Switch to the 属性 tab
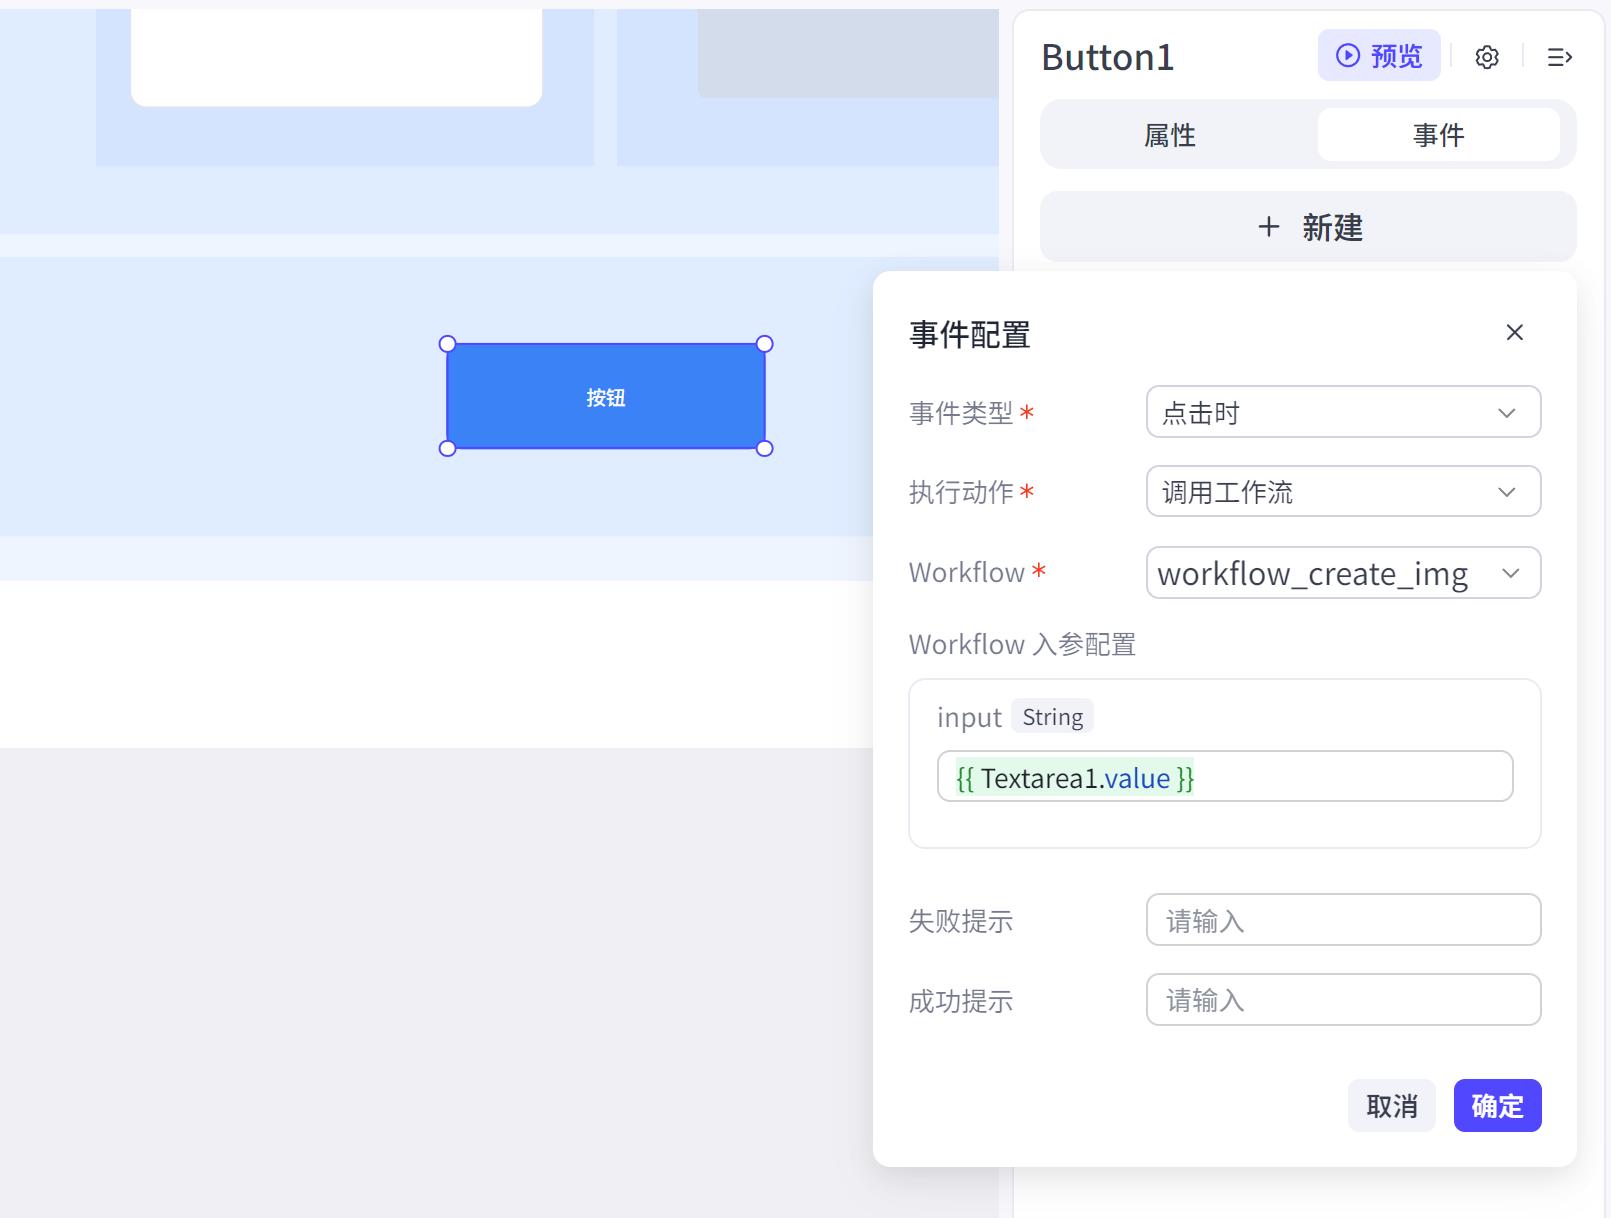The width and height of the screenshot is (1611, 1218). point(1169,135)
